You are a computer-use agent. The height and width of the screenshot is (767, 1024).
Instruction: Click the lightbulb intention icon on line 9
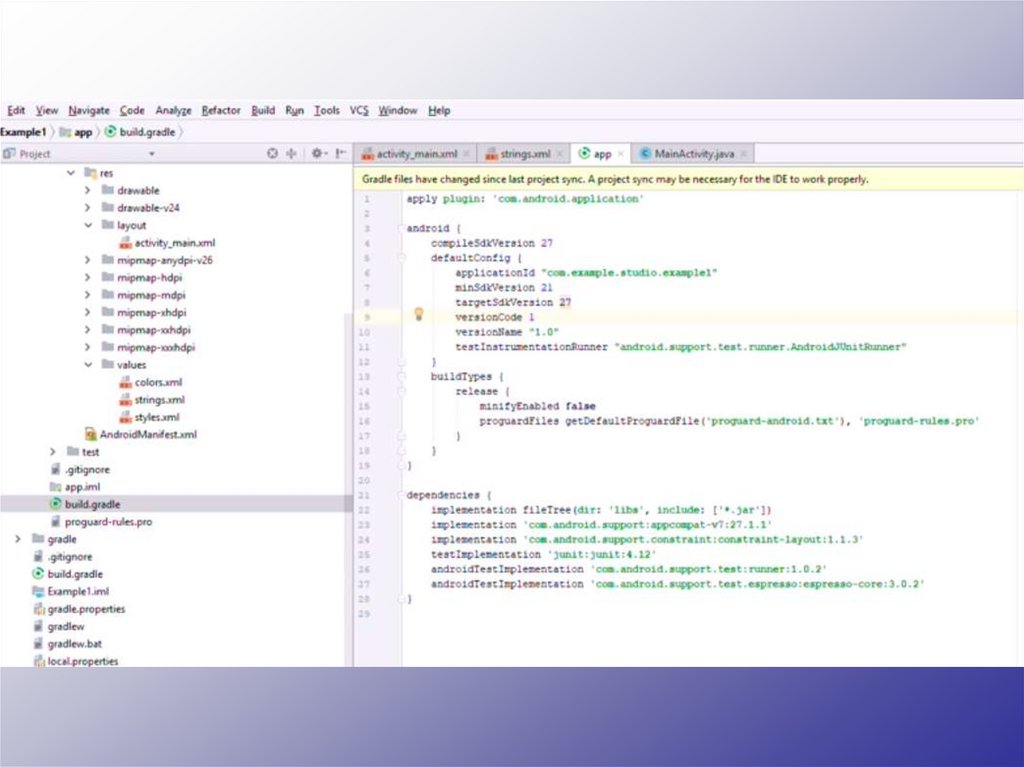pyautogui.click(x=419, y=314)
